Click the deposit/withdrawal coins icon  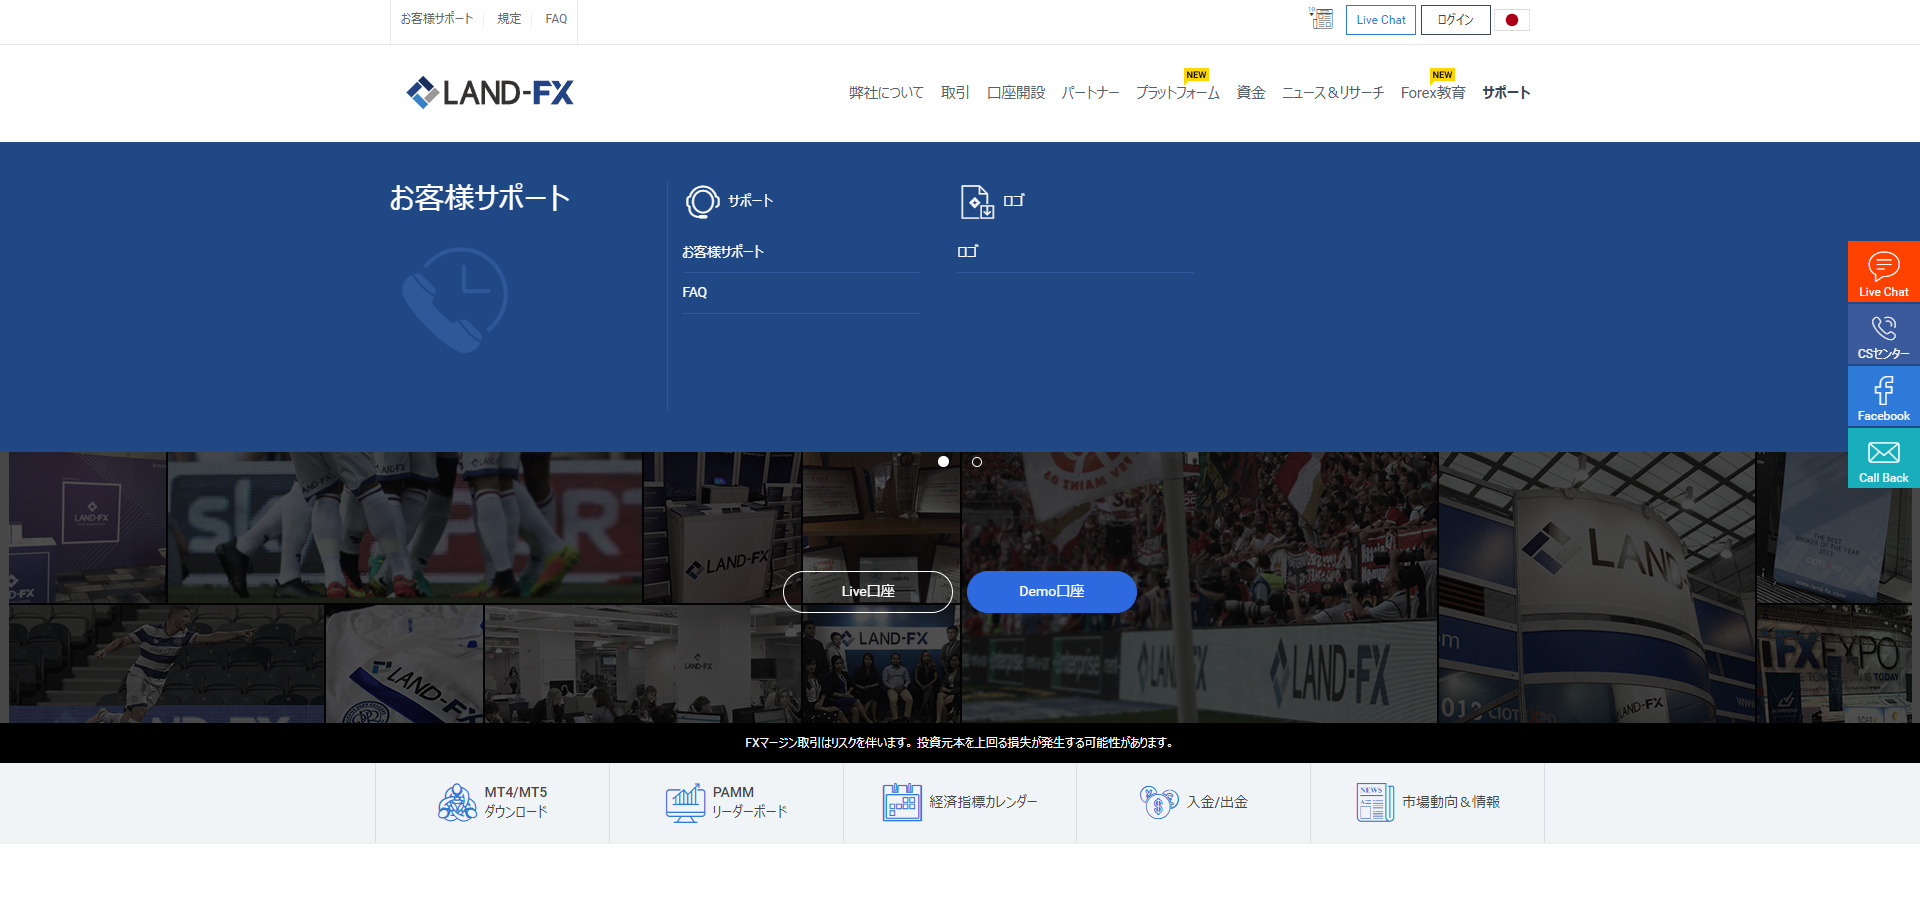(1157, 802)
